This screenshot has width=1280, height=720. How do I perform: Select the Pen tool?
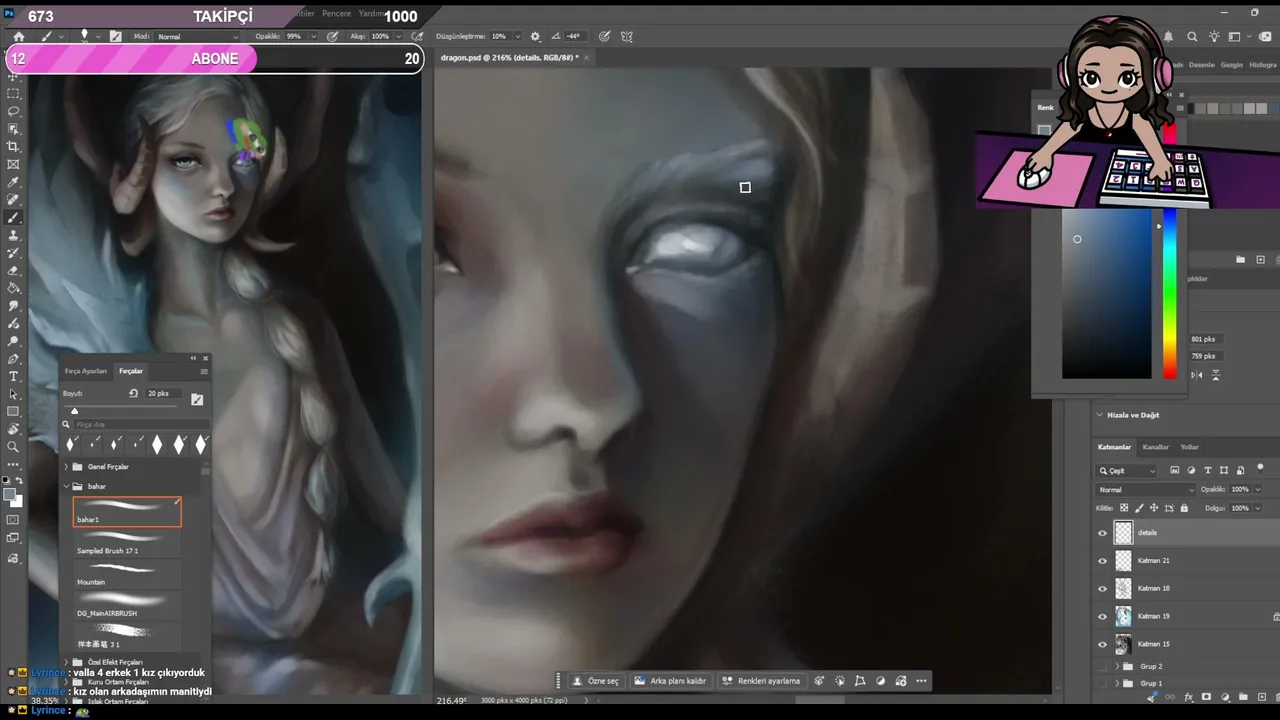point(14,358)
